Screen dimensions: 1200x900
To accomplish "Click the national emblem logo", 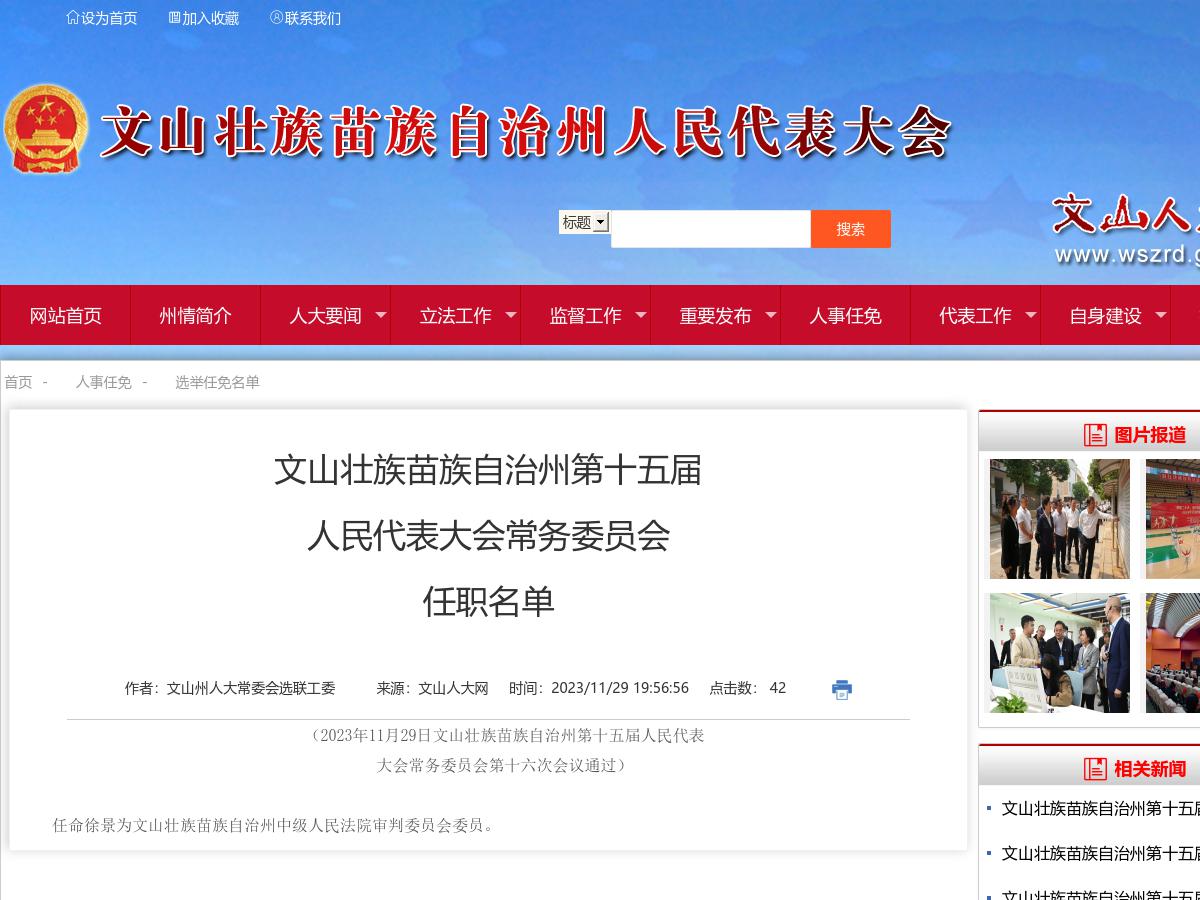I will pos(47,128).
